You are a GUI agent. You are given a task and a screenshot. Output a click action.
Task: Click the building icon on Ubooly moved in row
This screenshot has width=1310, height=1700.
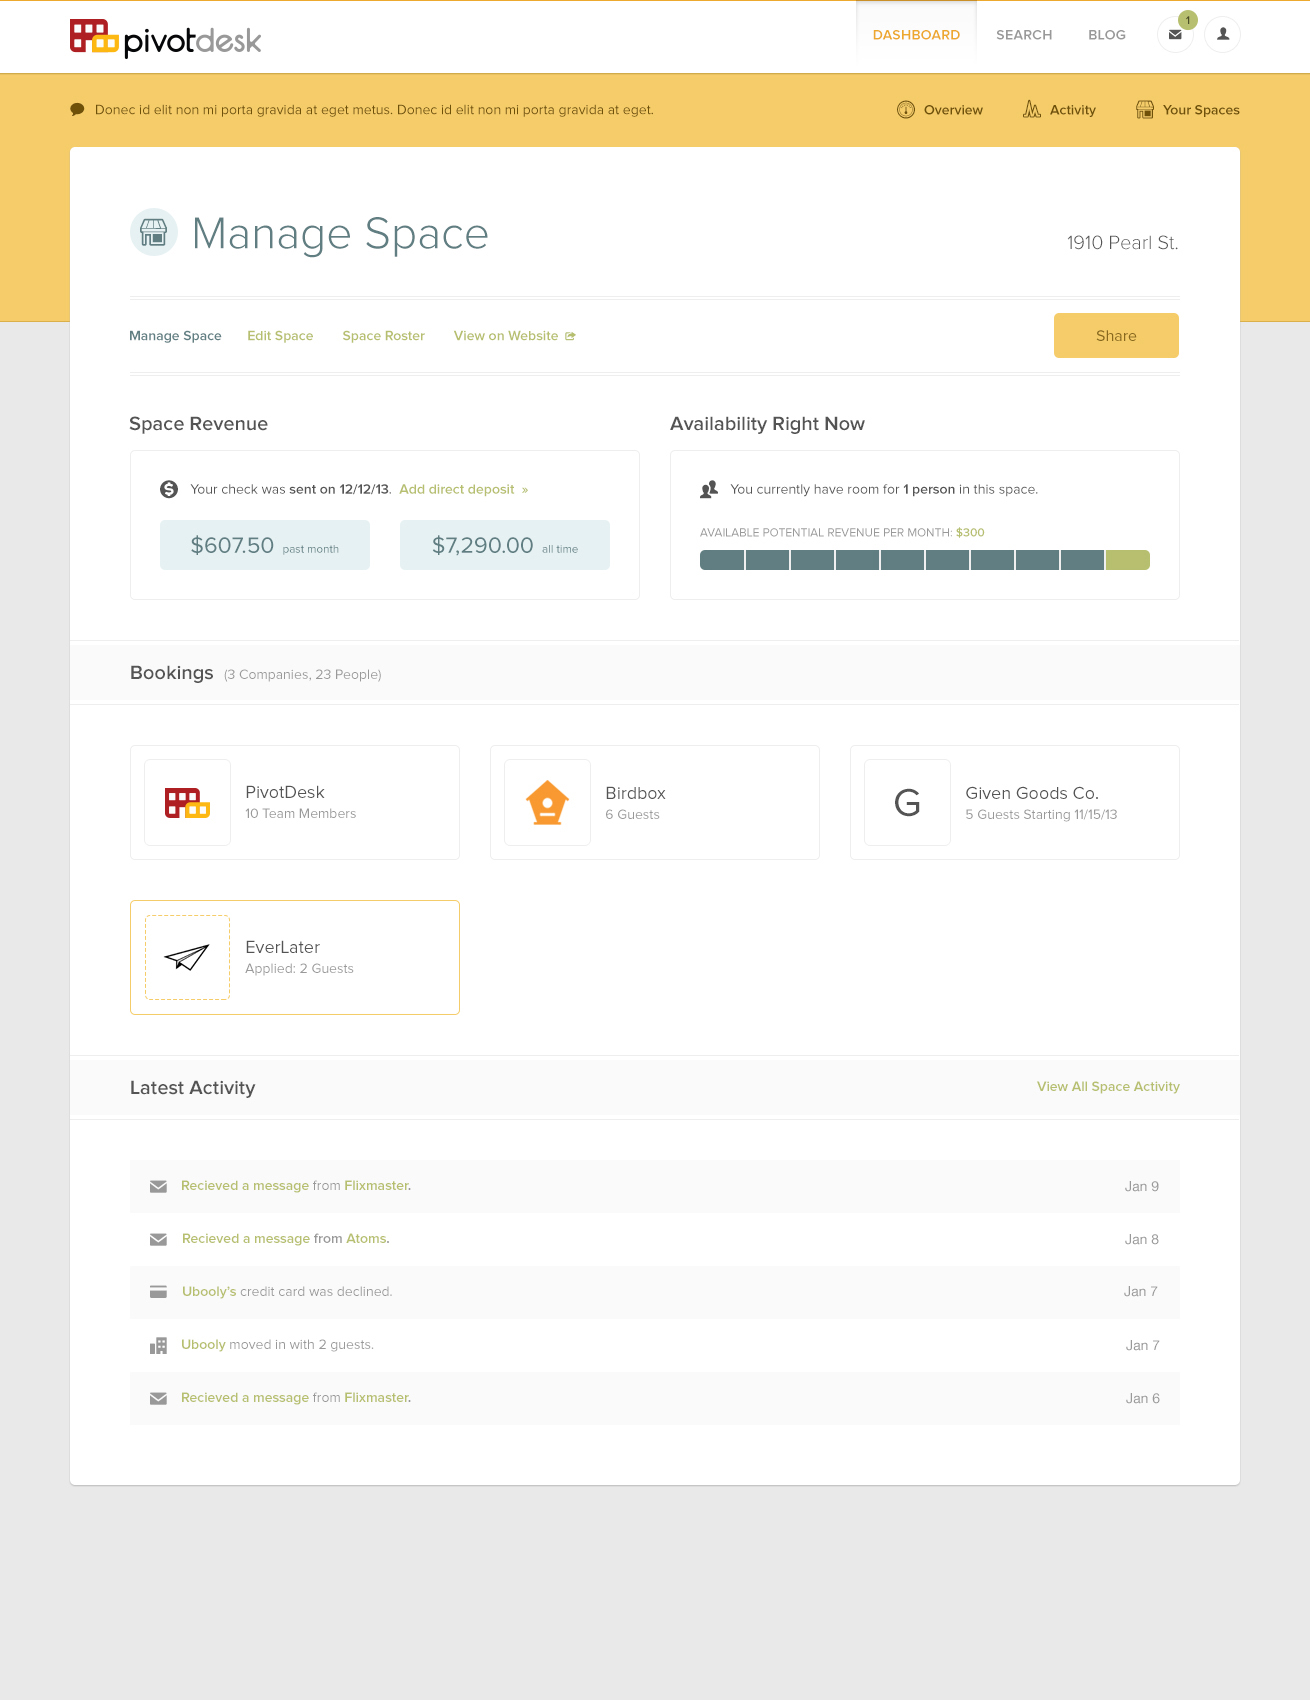pos(158,1346)
